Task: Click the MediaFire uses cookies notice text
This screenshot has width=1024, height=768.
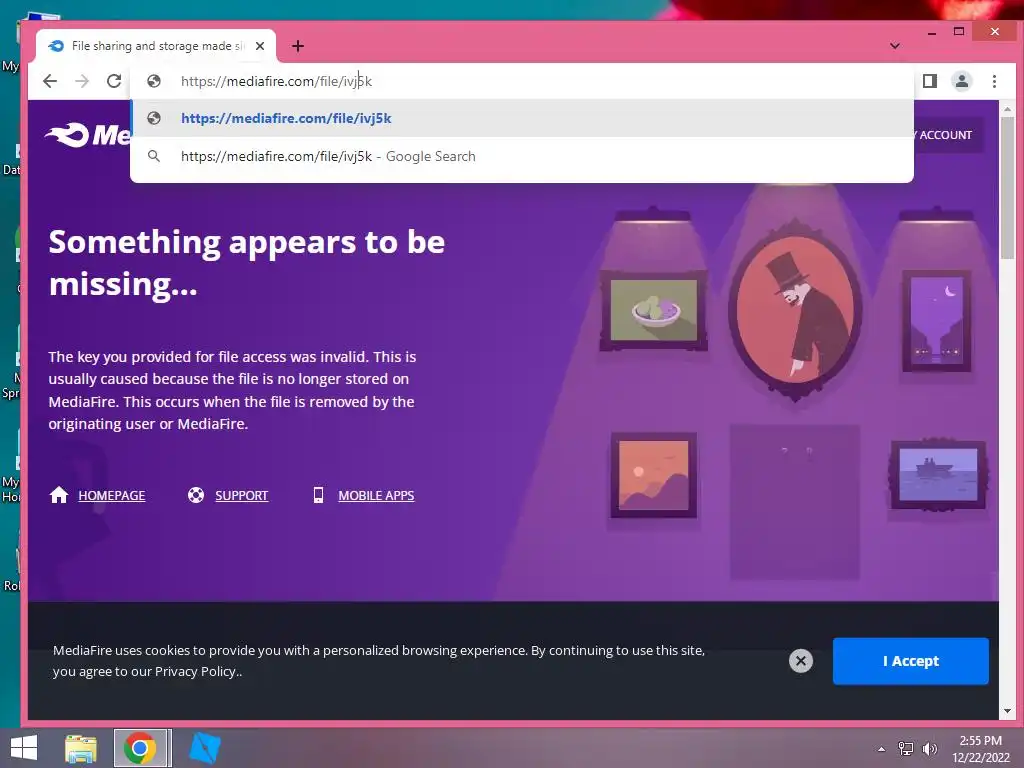Action: tap(379, 661)
